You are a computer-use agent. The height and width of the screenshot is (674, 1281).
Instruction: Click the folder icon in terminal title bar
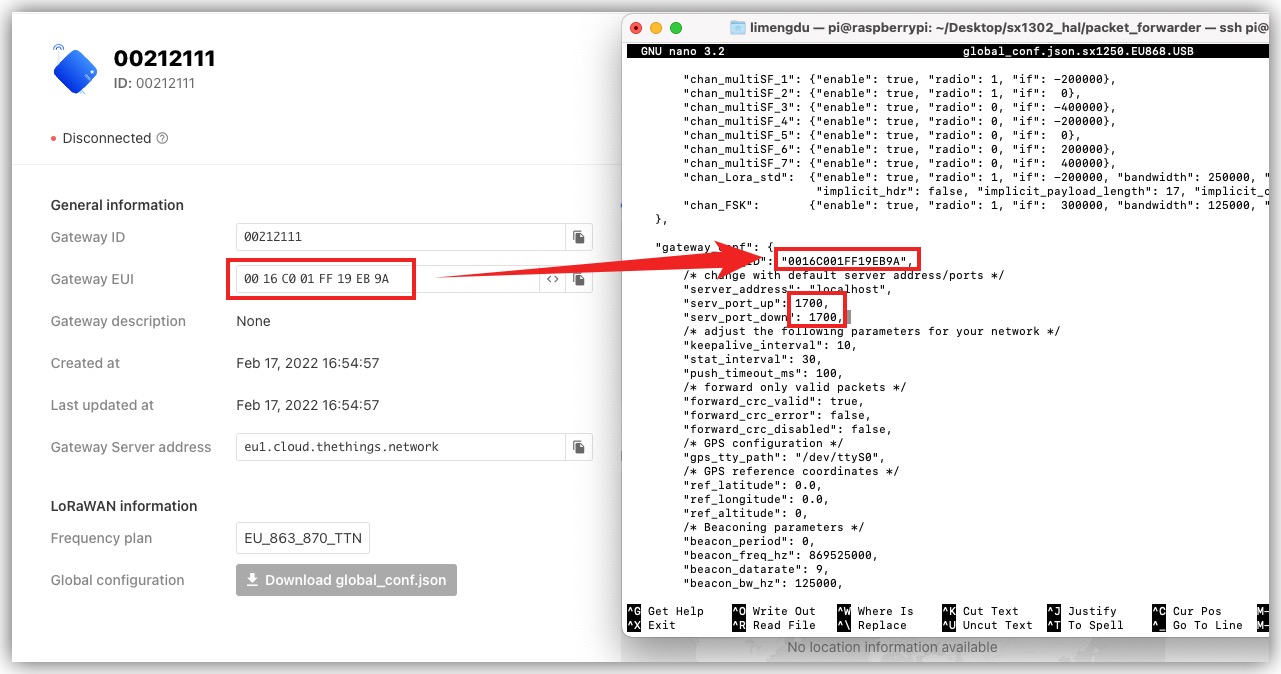[738, 28]
